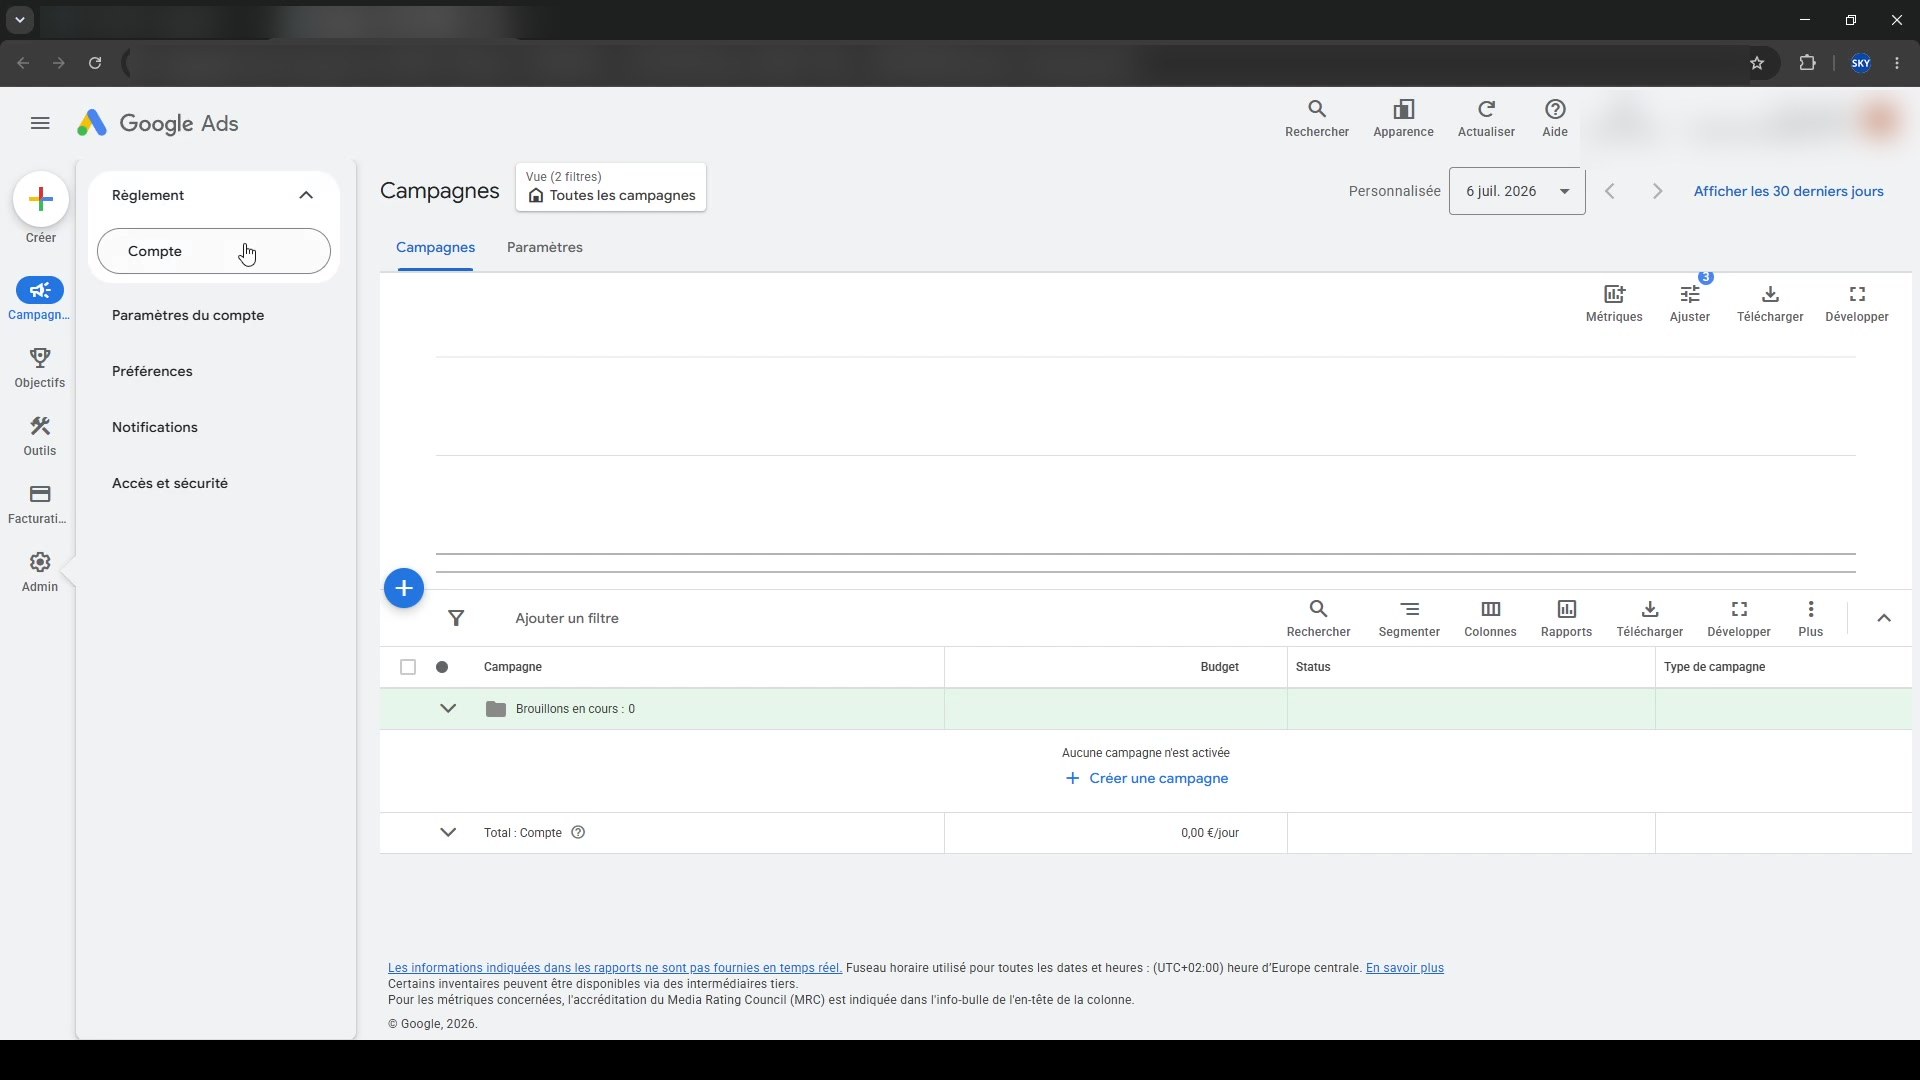This screenshot has height=1080, width=1920.
Task: Open the En savoir plus link
Action: 1404,968
